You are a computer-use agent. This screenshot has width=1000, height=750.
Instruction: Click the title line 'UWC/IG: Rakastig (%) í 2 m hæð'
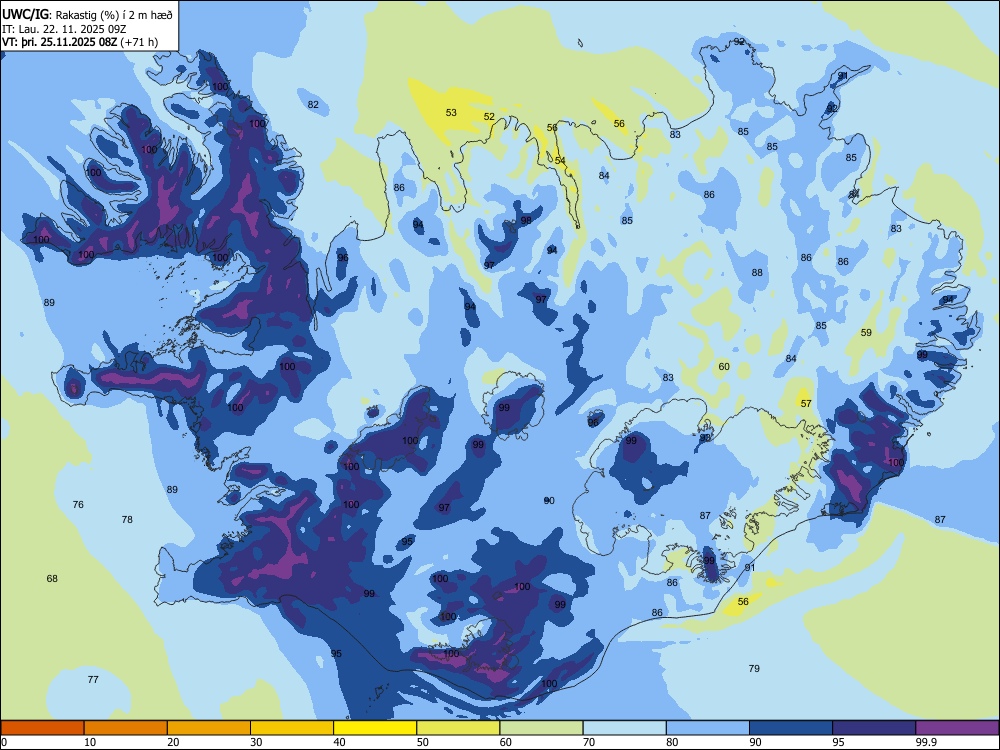[87, 14]
